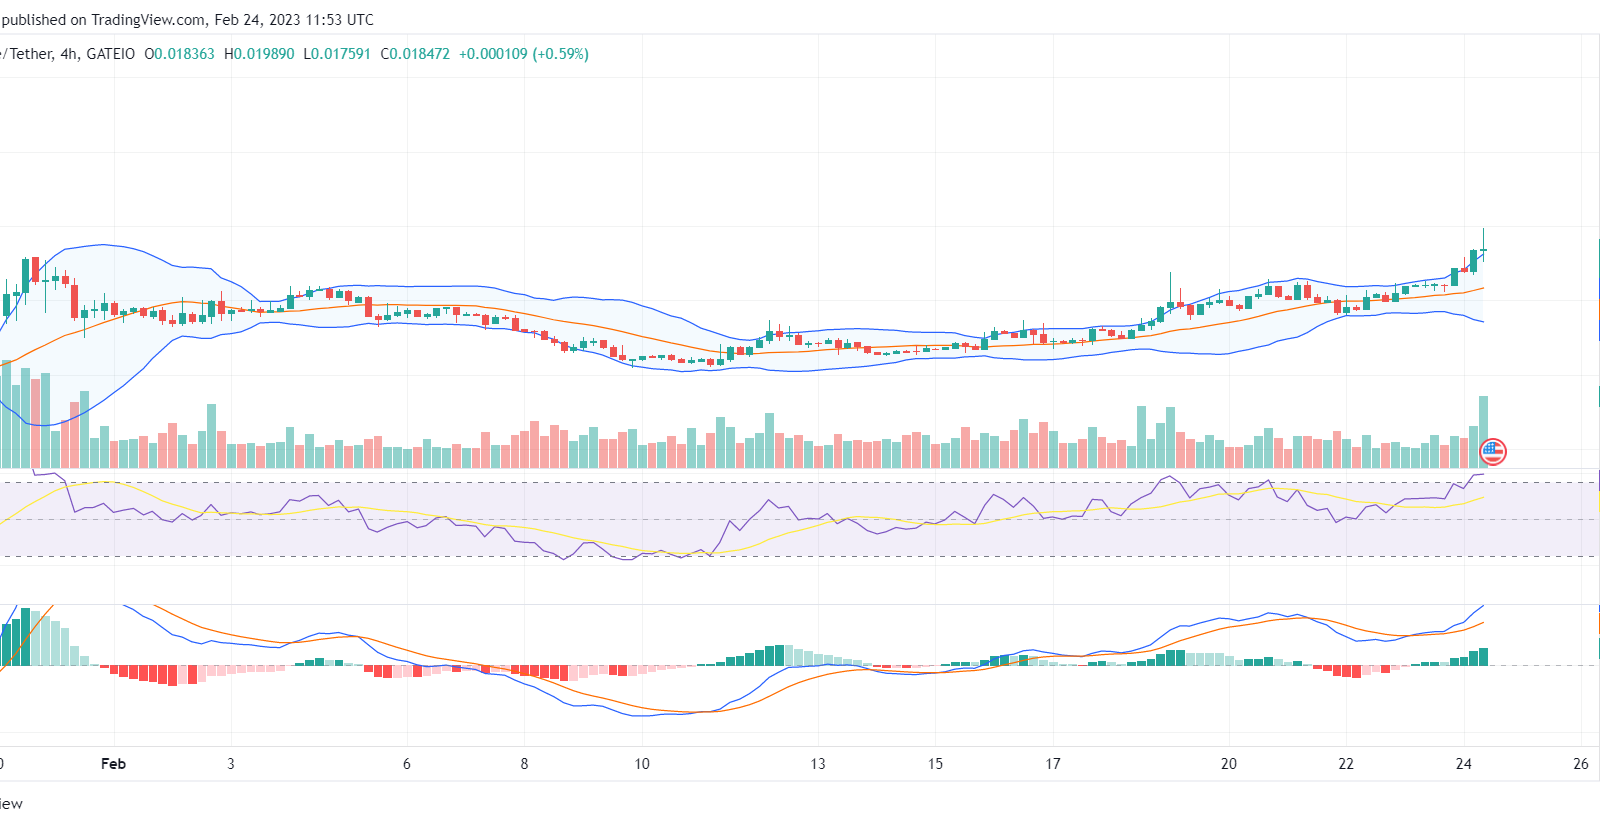This screenshot has width=1600, height=825.
Task: Click the '20' date label on time axis
Action: [x=1228, y=764]
